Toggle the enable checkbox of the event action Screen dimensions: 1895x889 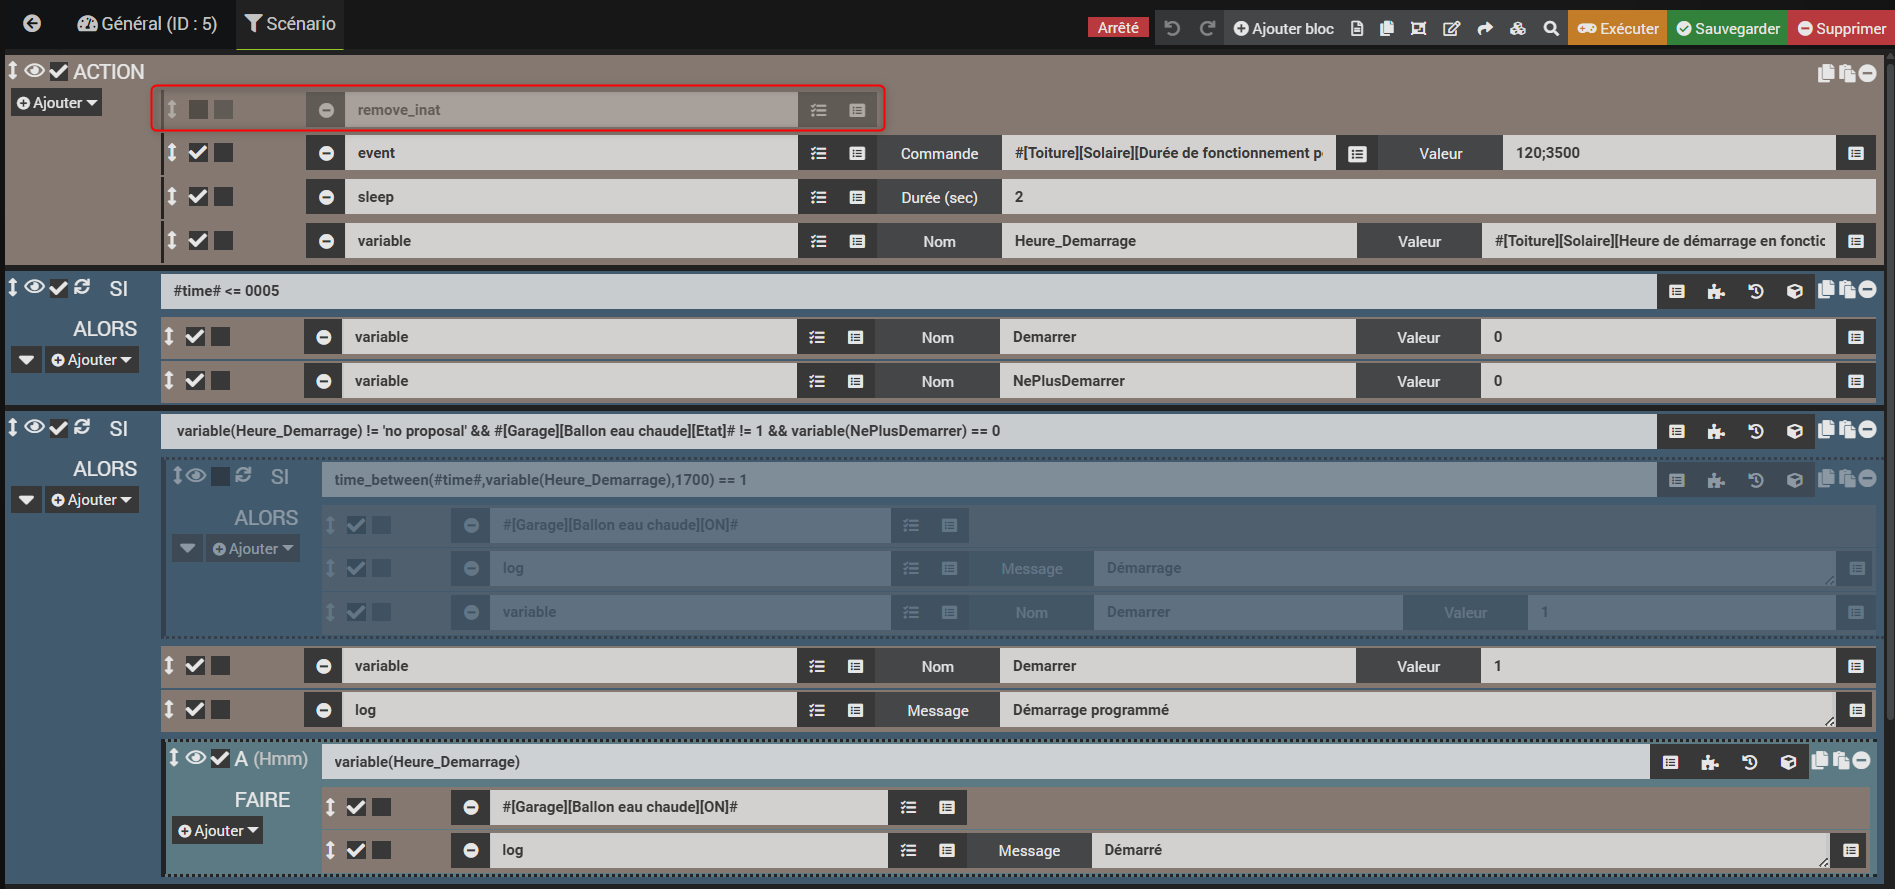[x=198, y=152]
